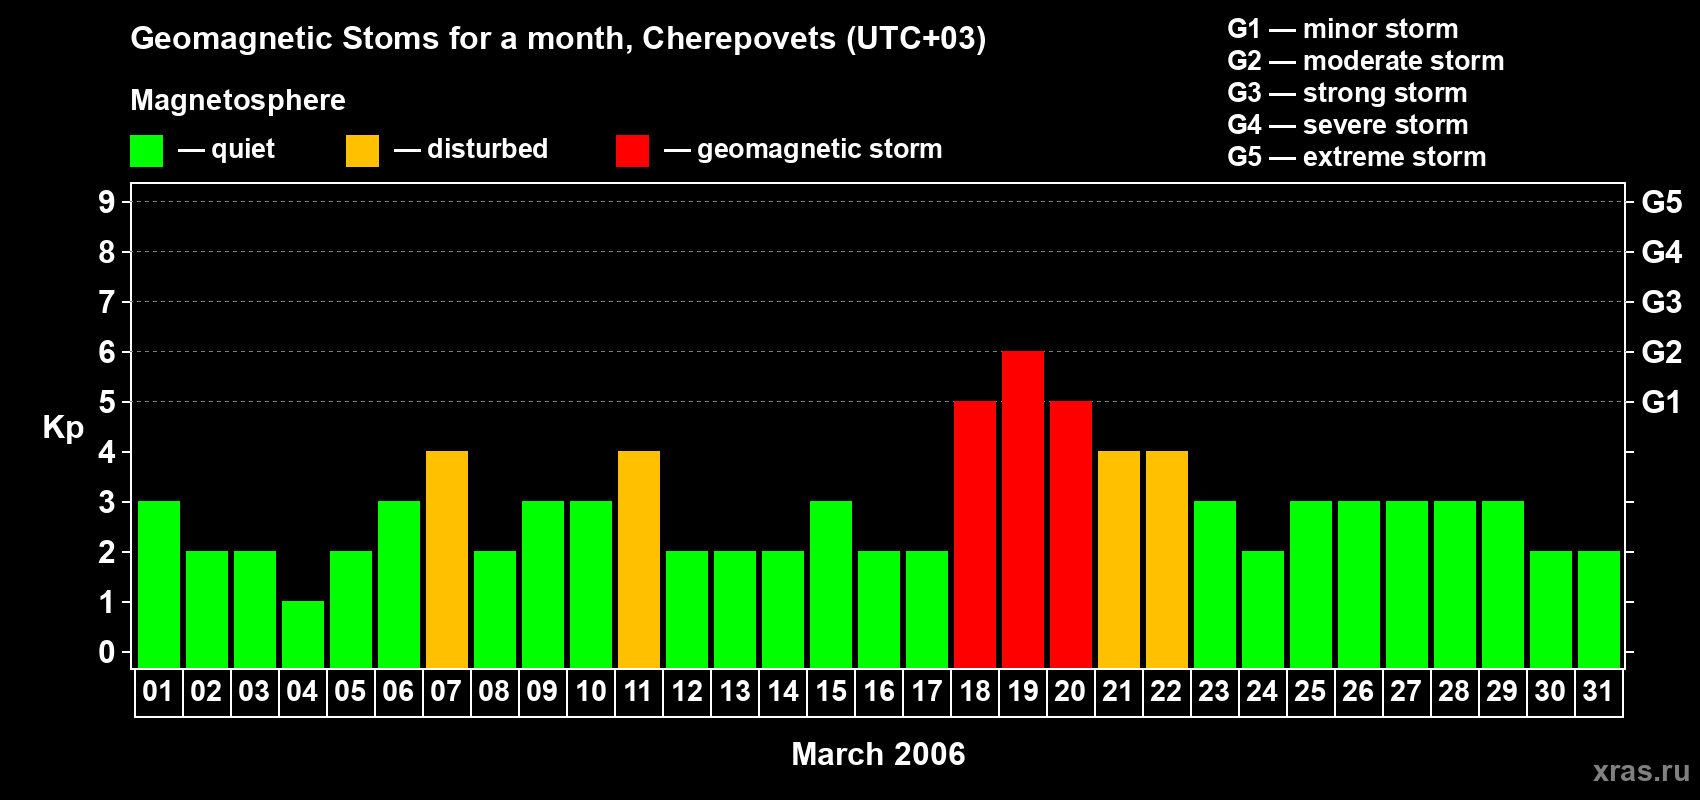Click the red bar for March 18

coord(974,534)
